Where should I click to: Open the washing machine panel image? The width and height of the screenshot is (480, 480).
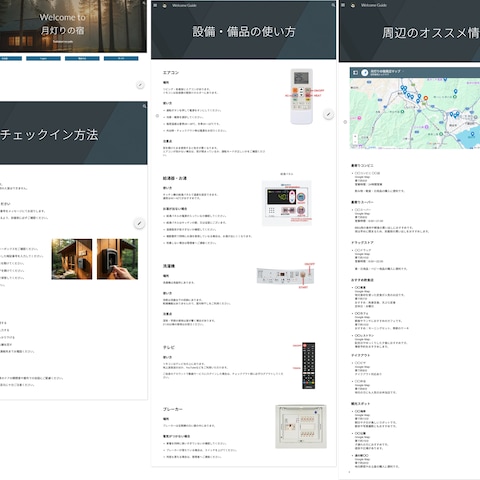(x=285, y=276)
